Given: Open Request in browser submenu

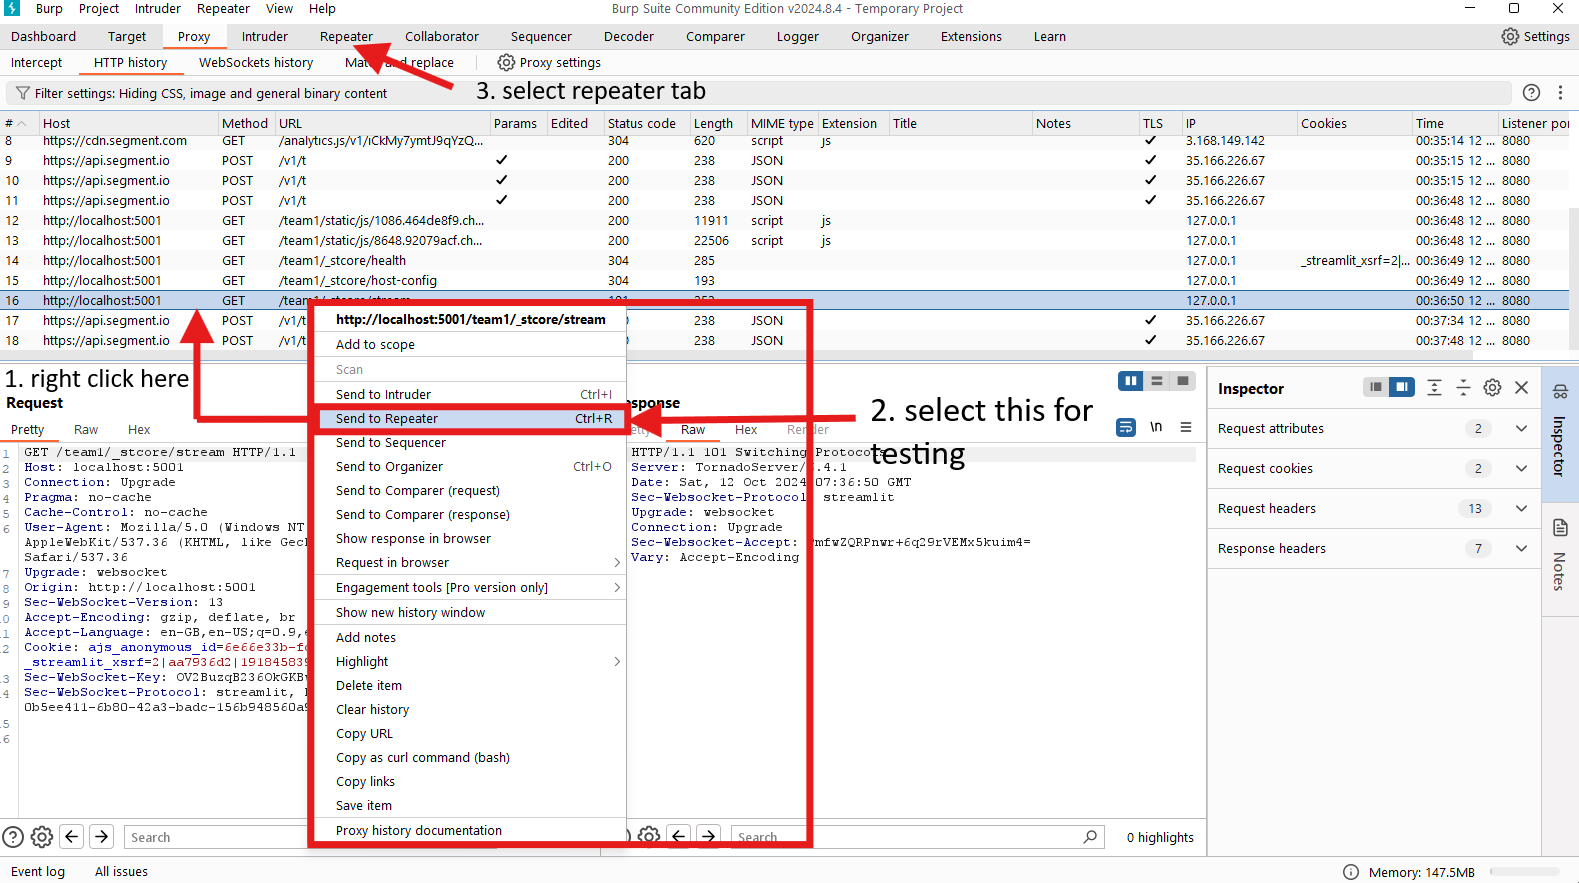Looking at the screenshot, I should coord(470,563).
